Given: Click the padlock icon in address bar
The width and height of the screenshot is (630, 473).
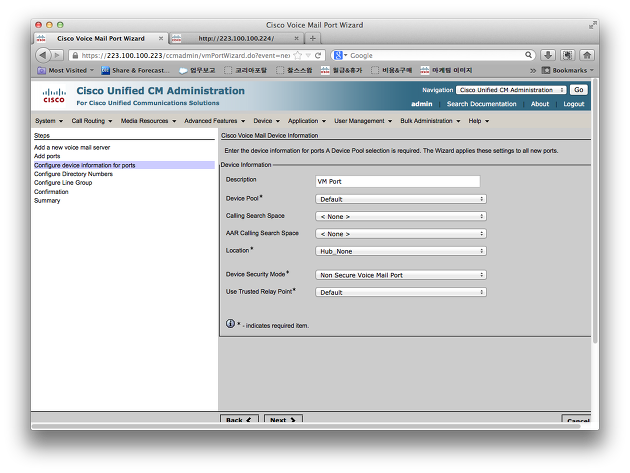Looking at the screenshot, I should 75,55.
